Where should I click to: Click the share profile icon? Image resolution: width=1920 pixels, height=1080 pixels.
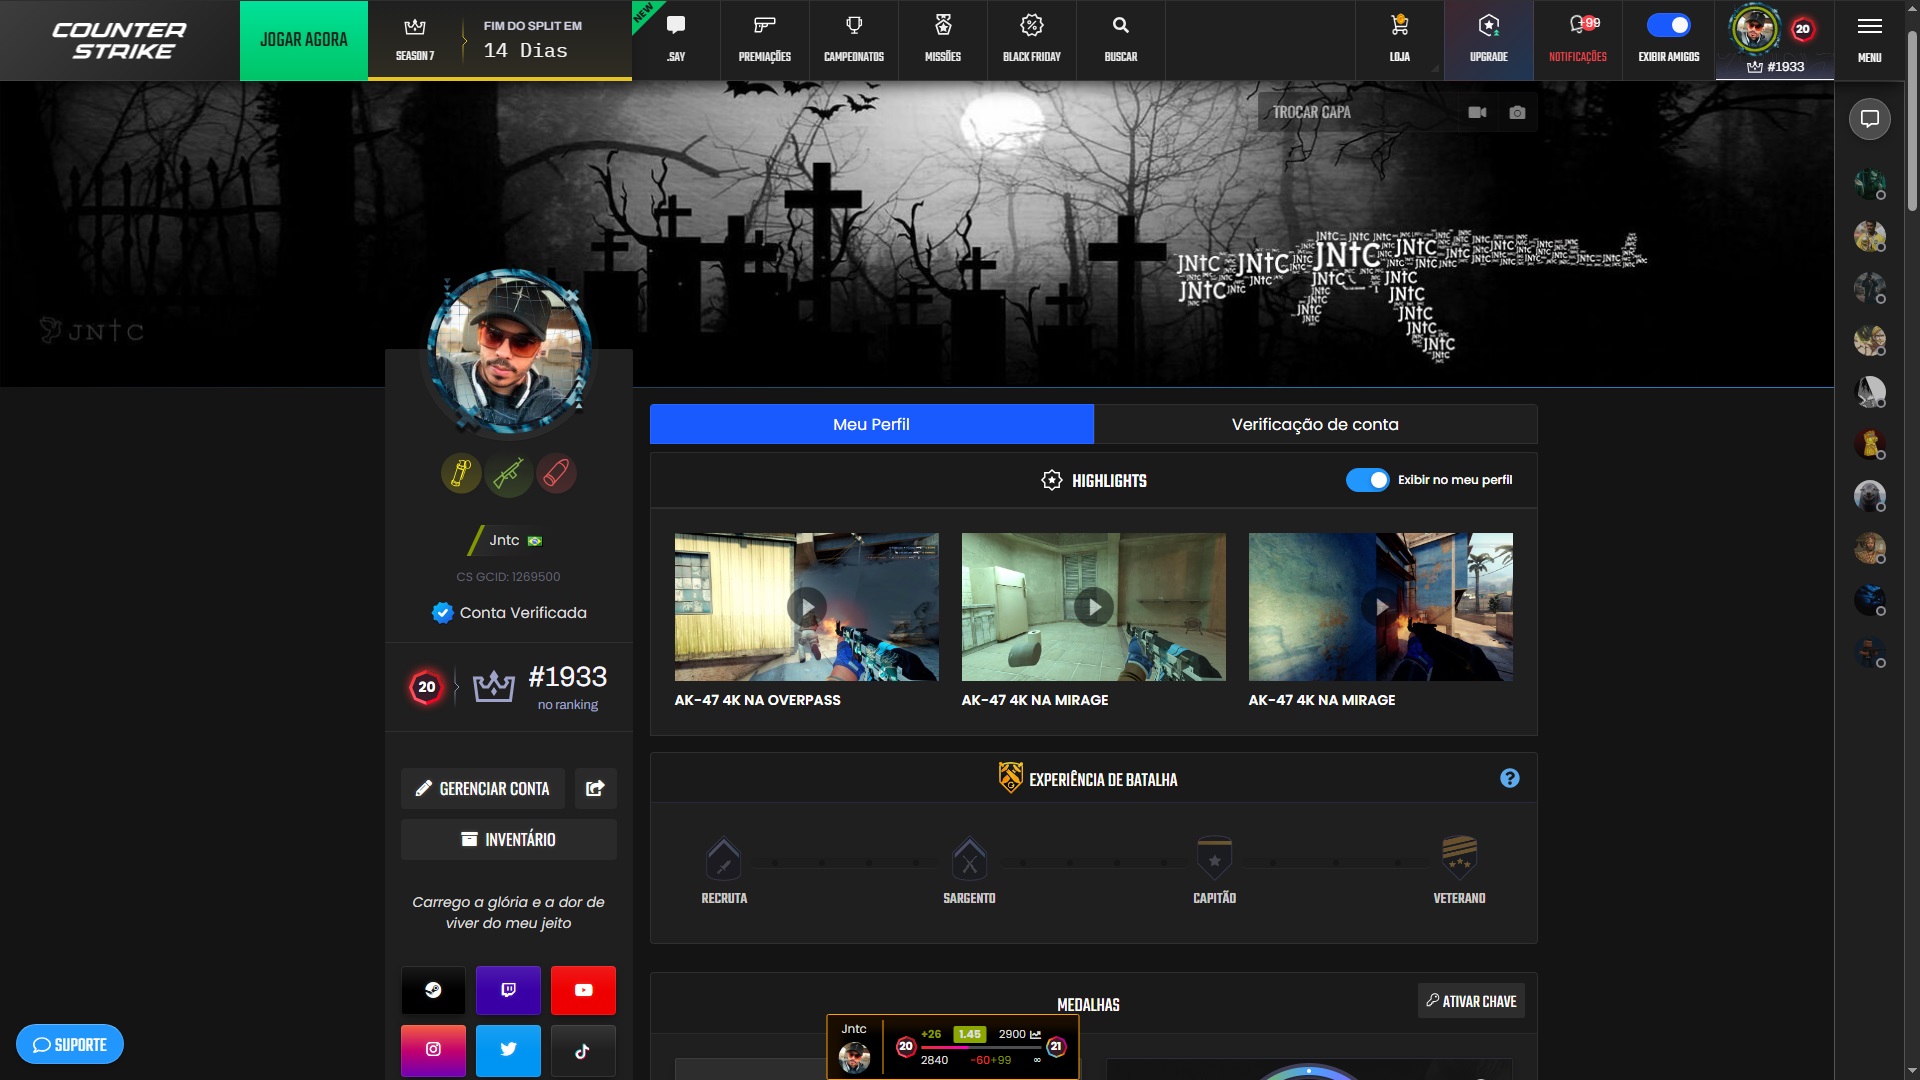coord(595,788)
